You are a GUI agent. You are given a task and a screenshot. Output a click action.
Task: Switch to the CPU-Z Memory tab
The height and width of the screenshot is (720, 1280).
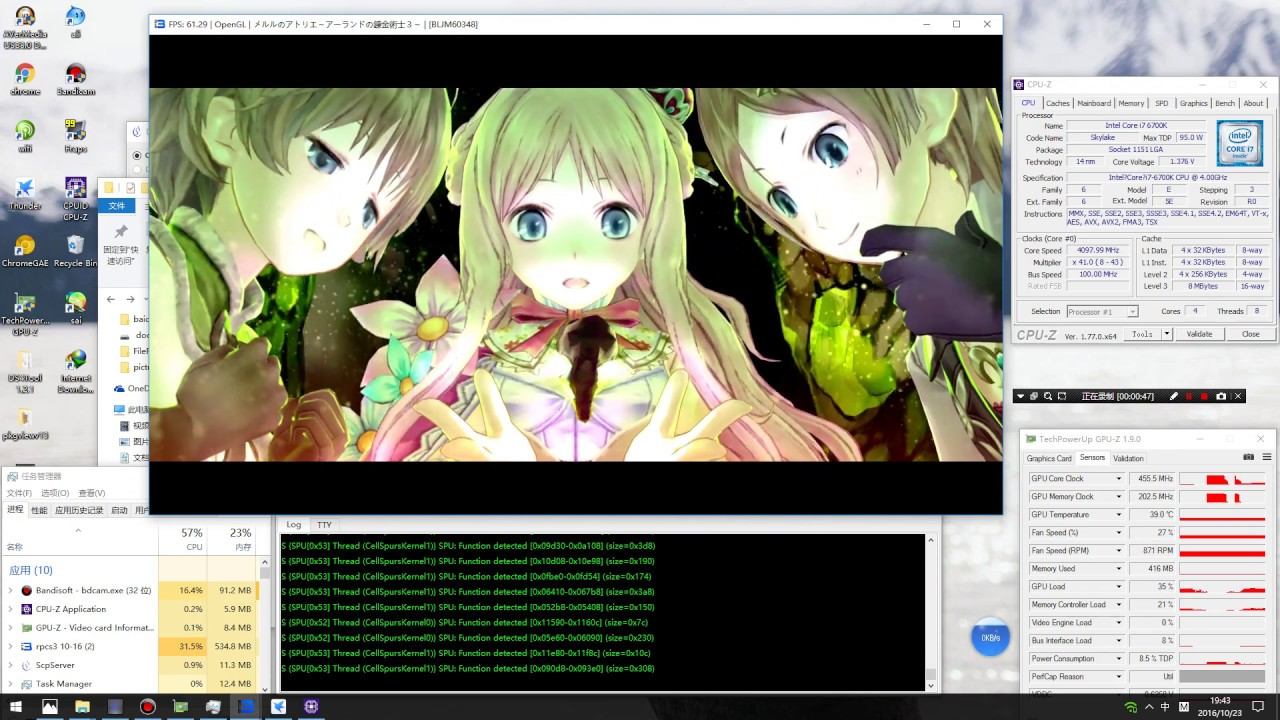pos(1131,103)
